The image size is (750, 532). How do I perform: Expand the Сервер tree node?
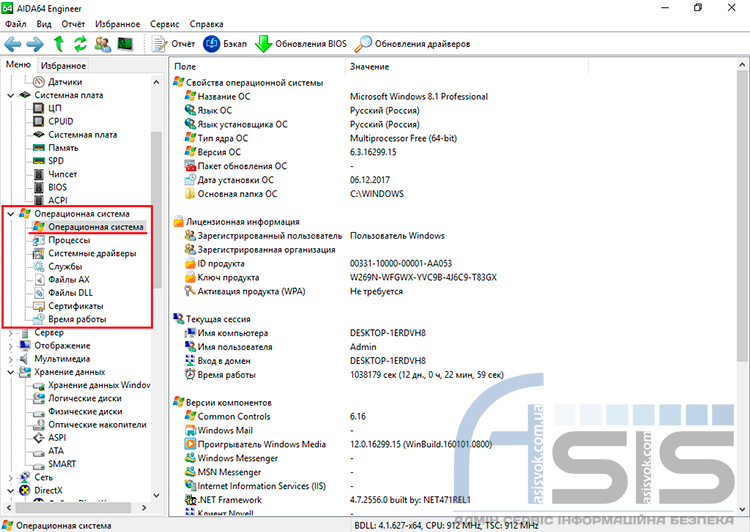[11, 332]
